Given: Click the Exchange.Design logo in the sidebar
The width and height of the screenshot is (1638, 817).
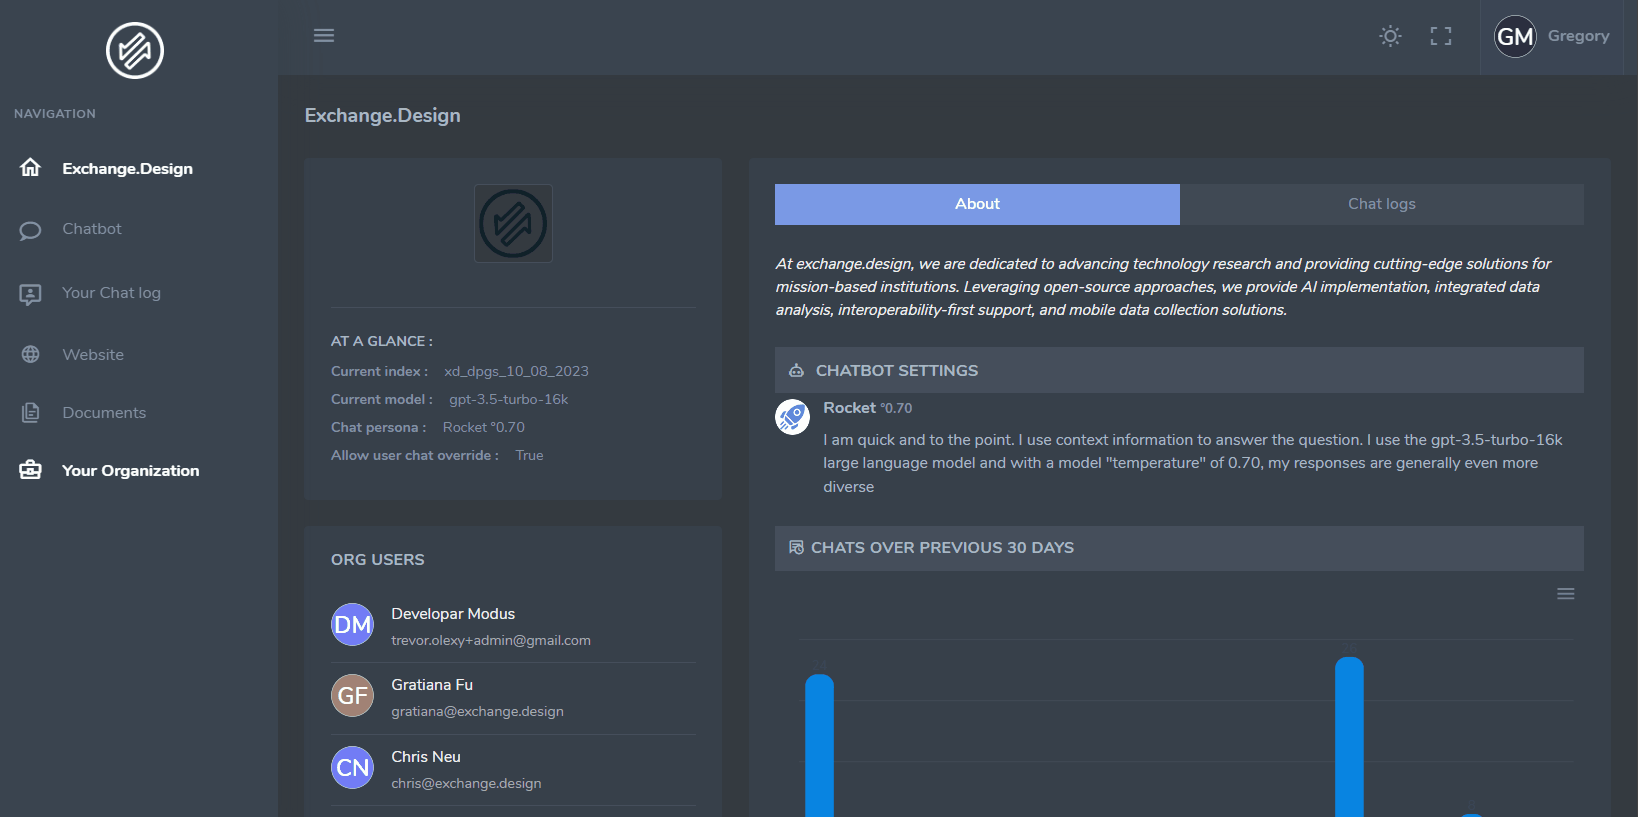Looking at the screenshot, I should 135,50.
